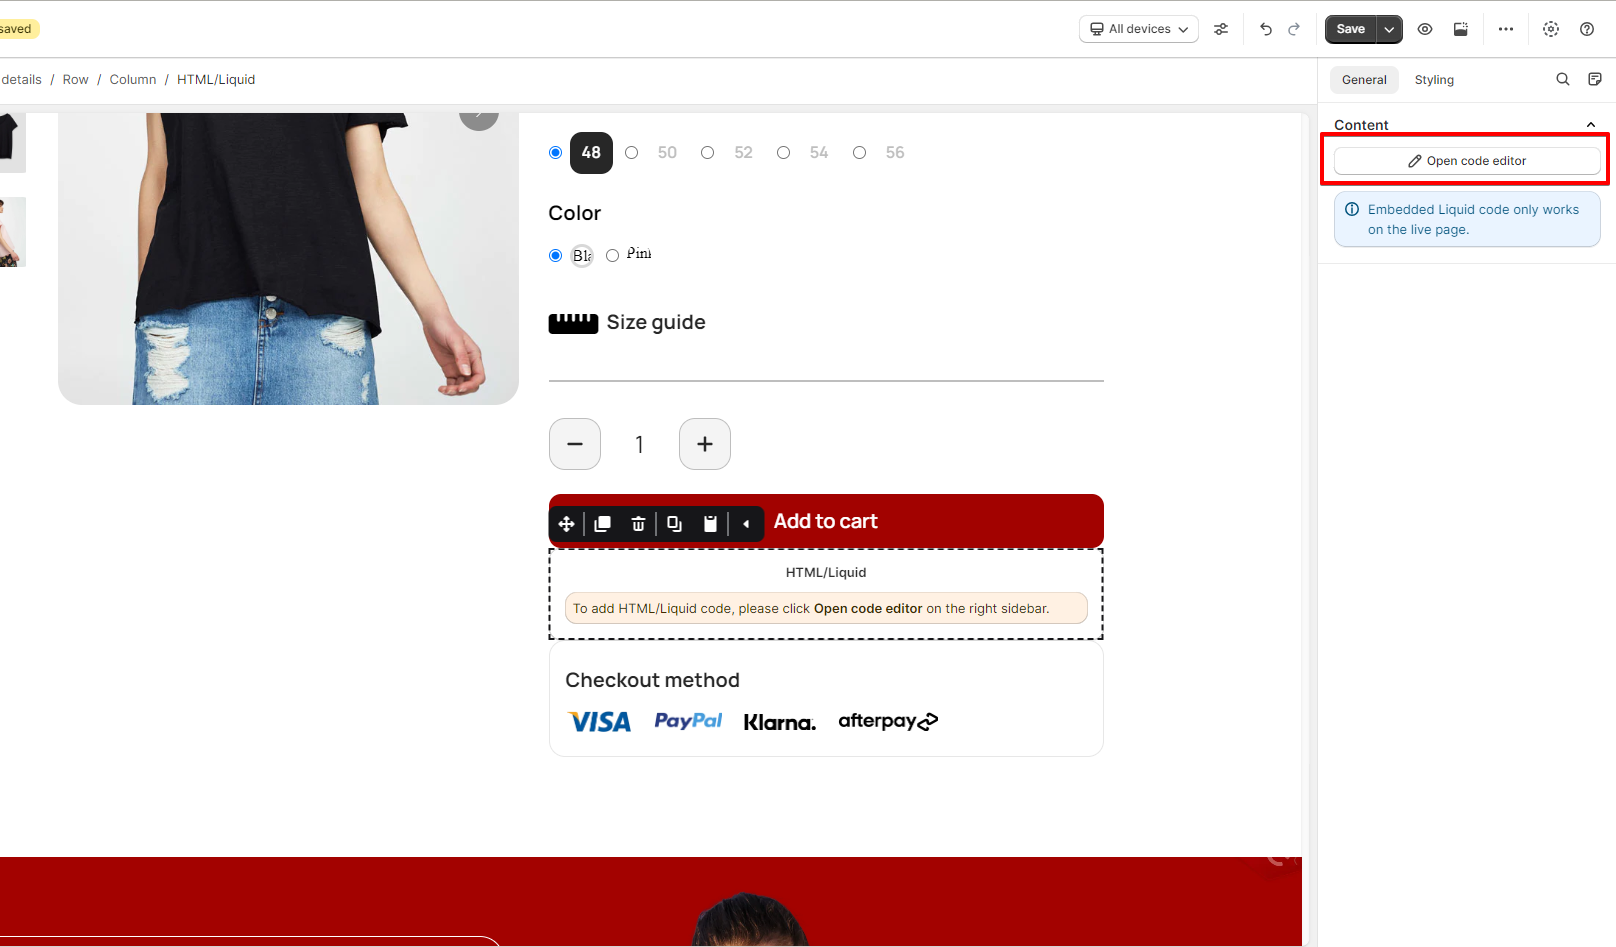
Task: Click the Color heading text
Action: [x=575, y=213]
